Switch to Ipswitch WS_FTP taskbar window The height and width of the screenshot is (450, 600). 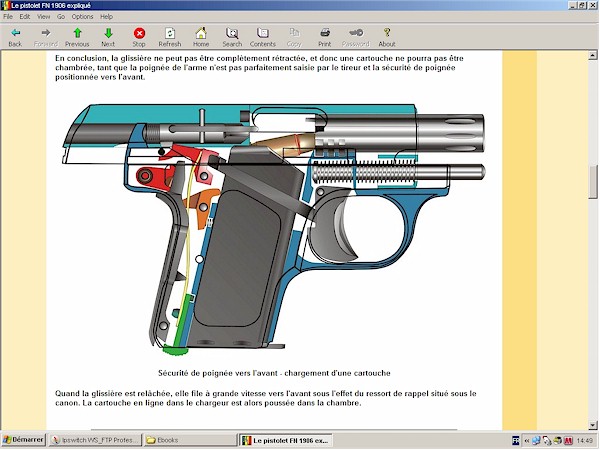(95, 440)
